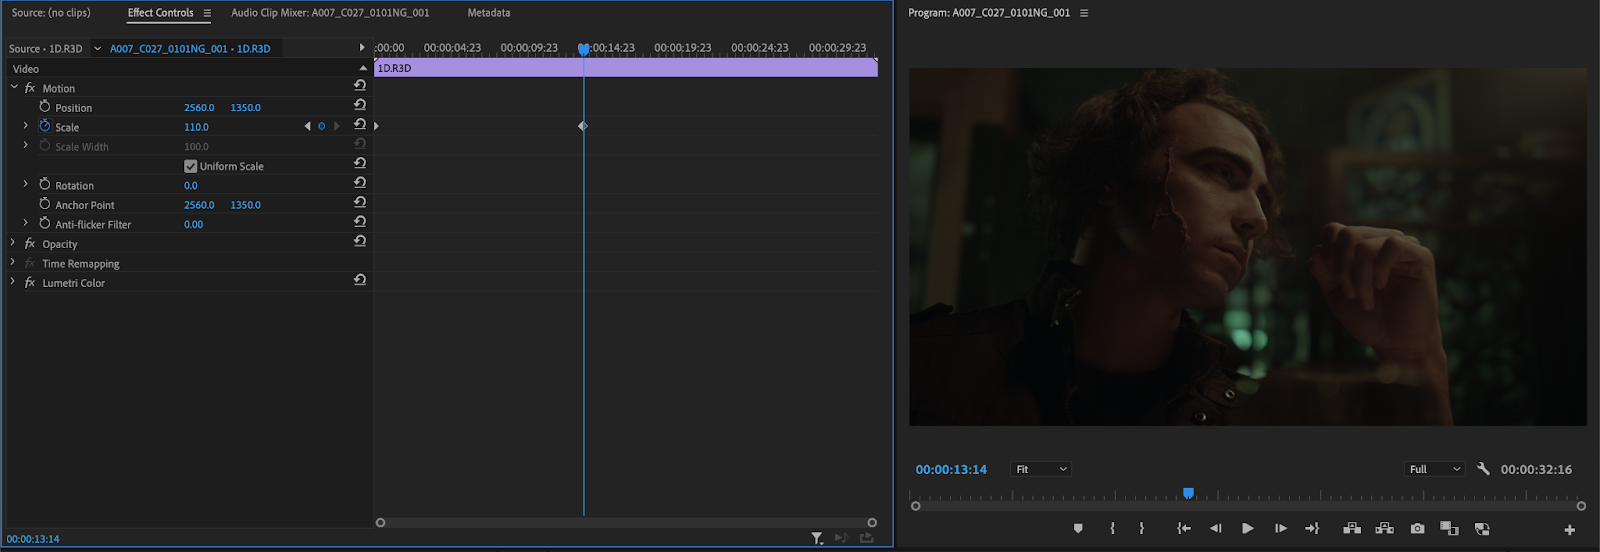1600x552 pixels.
Task: Reset the Position parameter
Action: 360,105
